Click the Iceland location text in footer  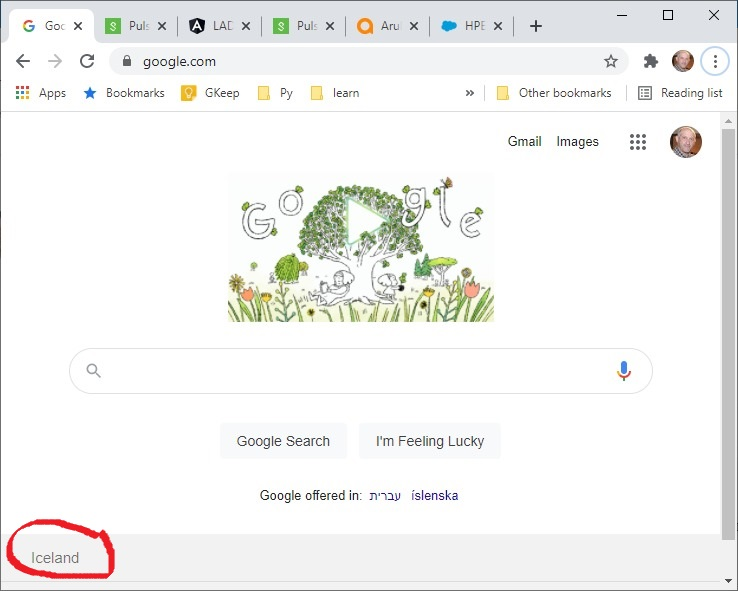point(55,558)
